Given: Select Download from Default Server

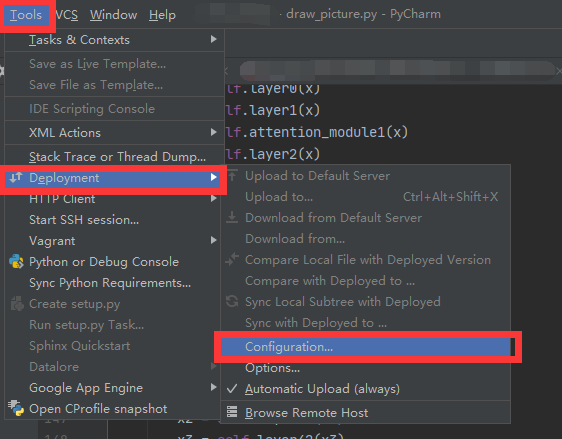Looking at the screenshot, I should [366, 218].
